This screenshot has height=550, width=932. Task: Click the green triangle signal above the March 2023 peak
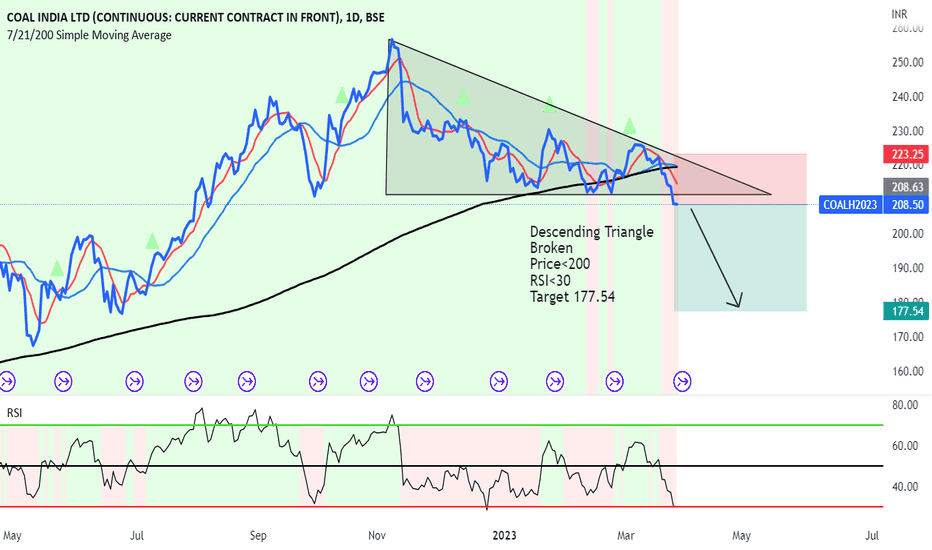click(x=629, y=125)
